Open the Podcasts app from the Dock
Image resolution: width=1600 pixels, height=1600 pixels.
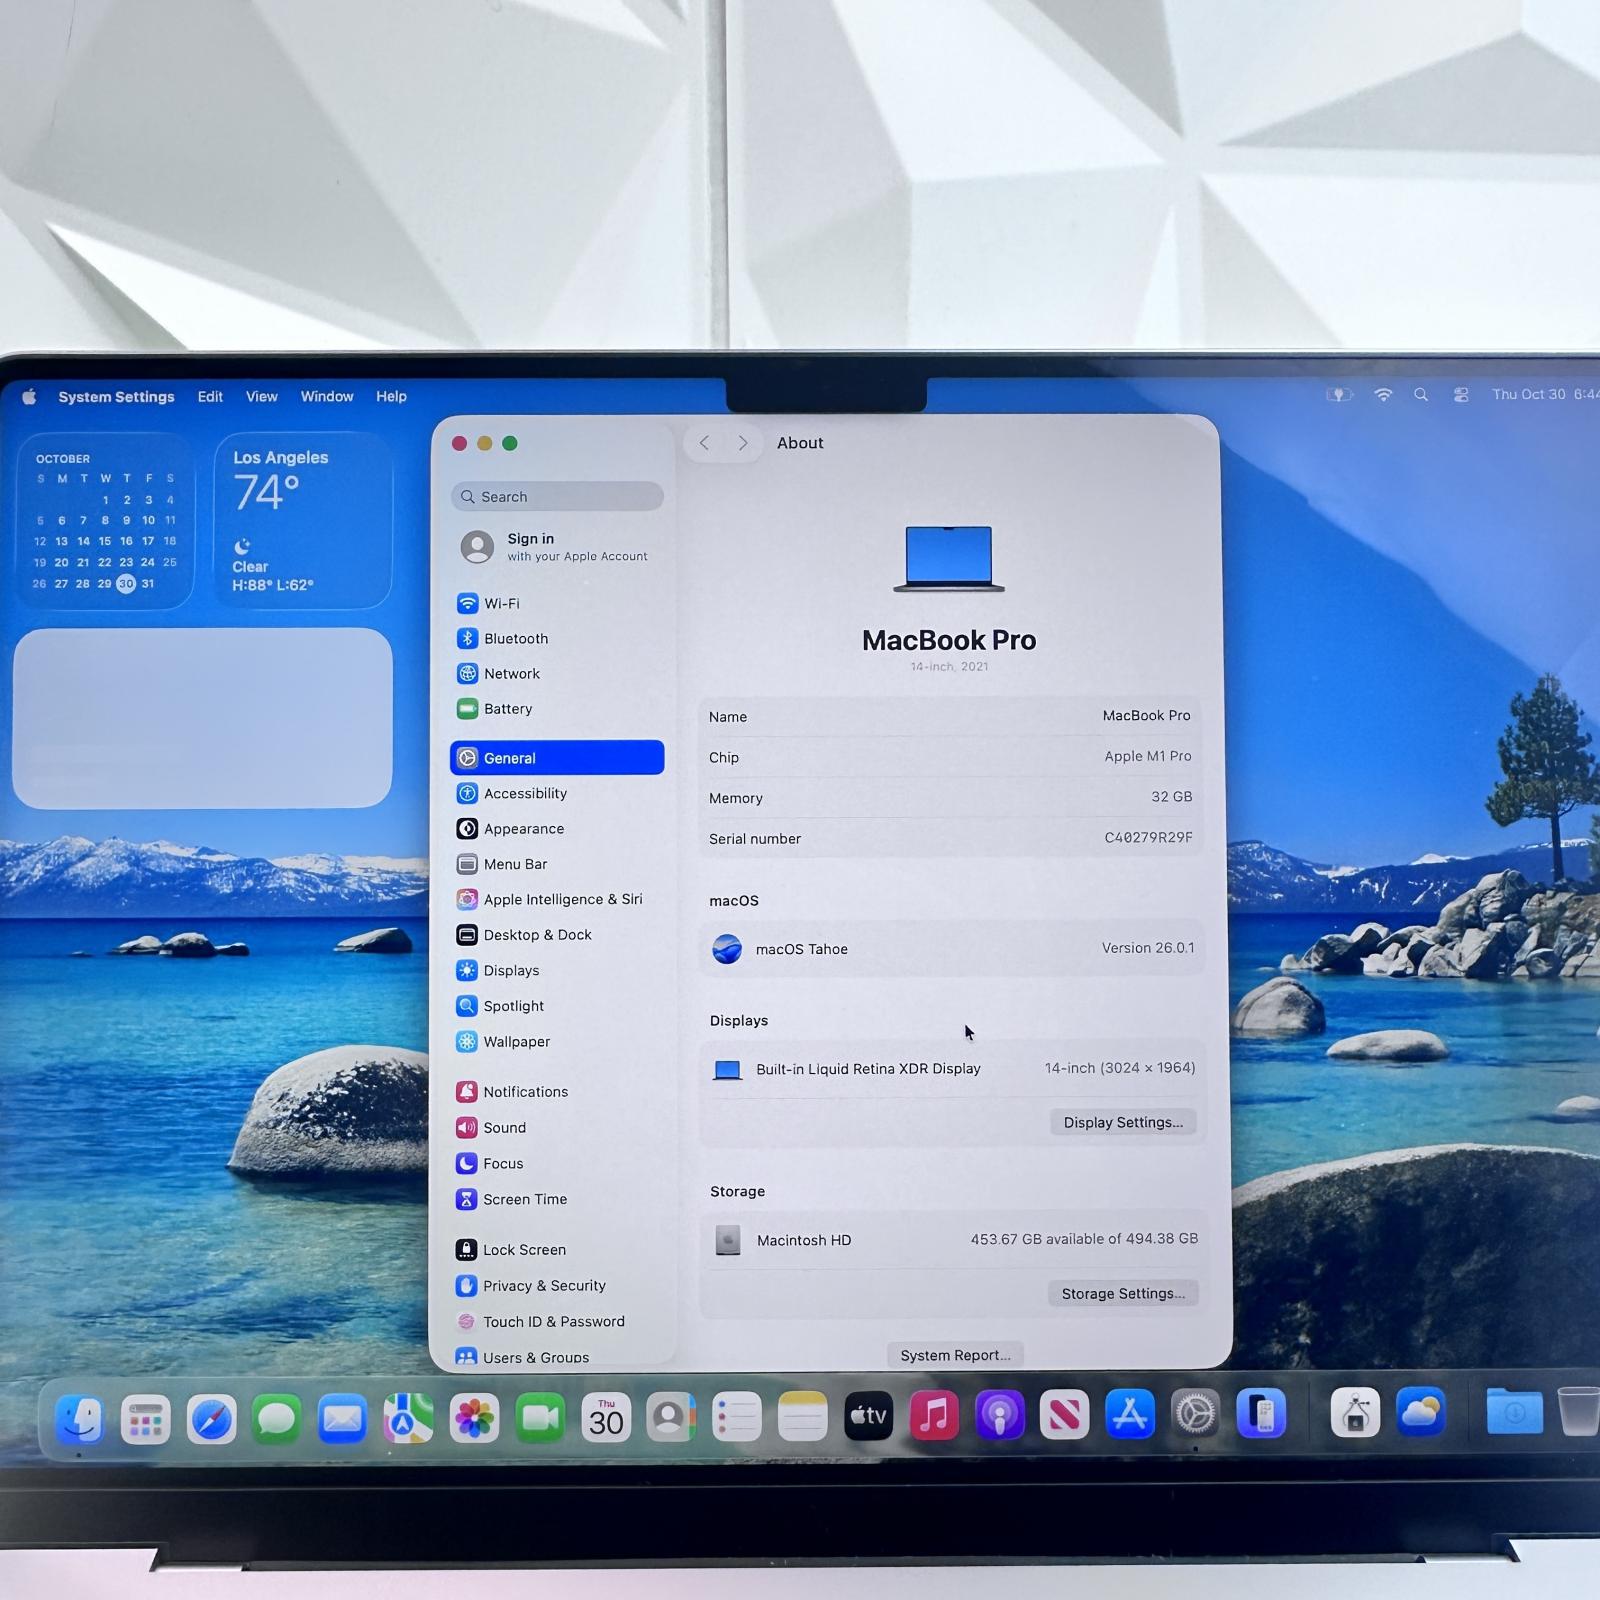[x=1000, y=1416]
